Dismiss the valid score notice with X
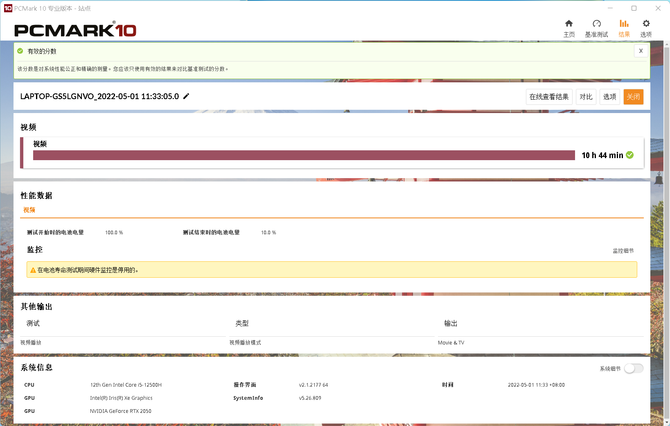Screen dimensions: 670x426 click(x=641, y=51)
